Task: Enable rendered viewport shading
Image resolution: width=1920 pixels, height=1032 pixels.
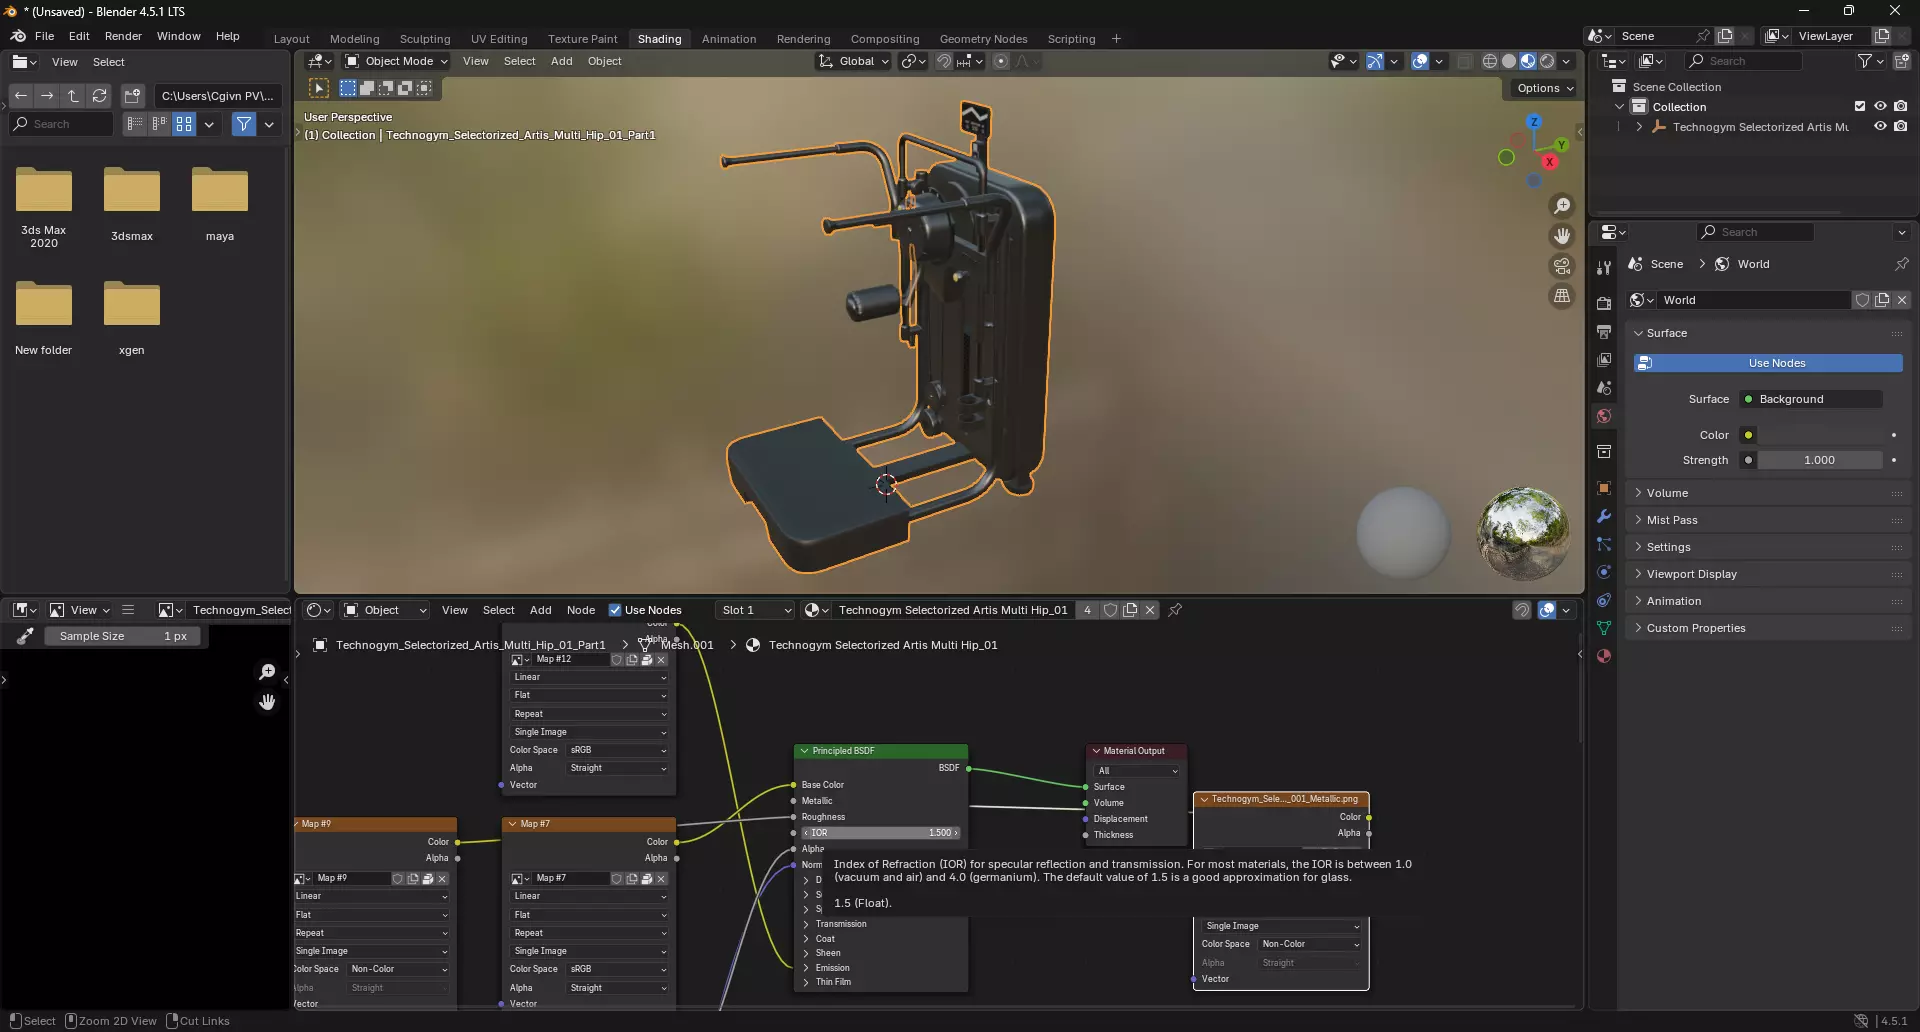Action: [x=1547, y=61]
